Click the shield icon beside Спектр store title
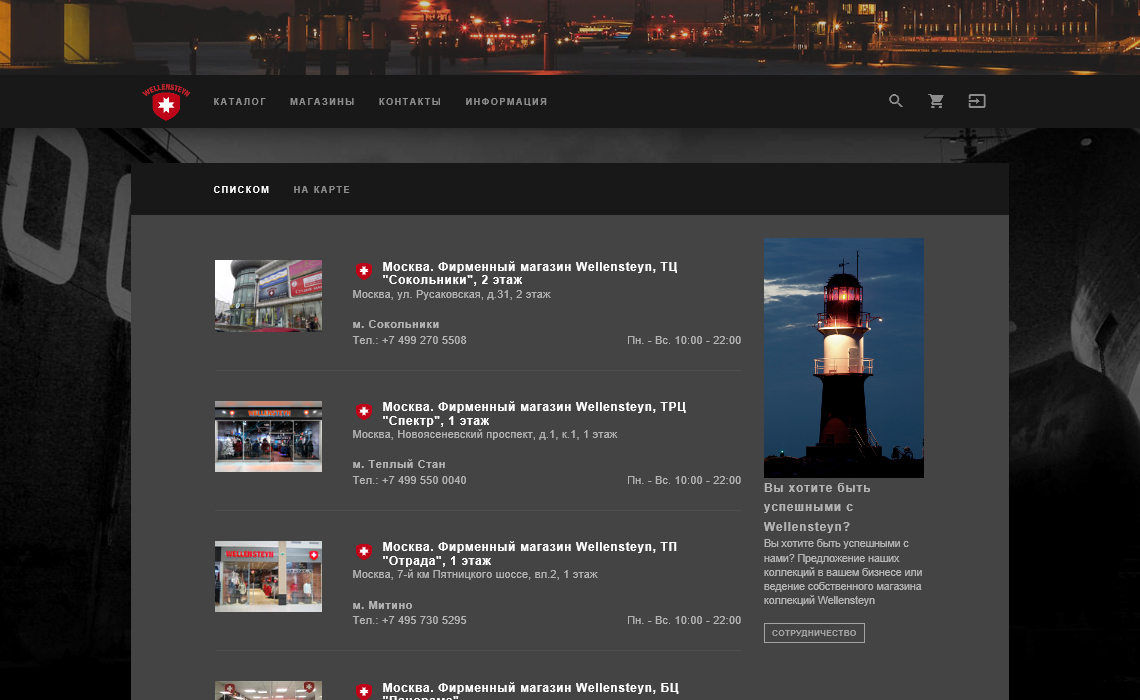 point(364,411)
